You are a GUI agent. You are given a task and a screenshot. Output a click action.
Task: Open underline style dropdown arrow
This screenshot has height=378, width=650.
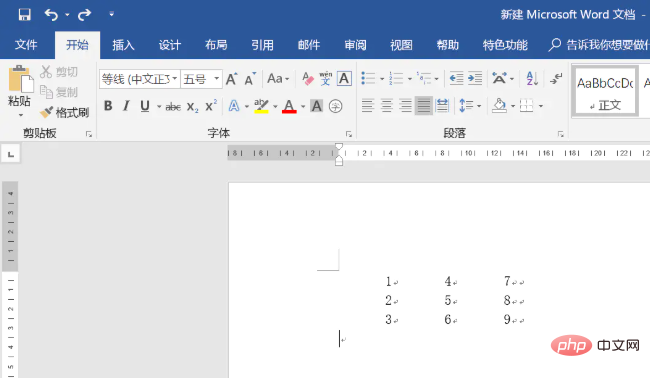tap(158, 107)
